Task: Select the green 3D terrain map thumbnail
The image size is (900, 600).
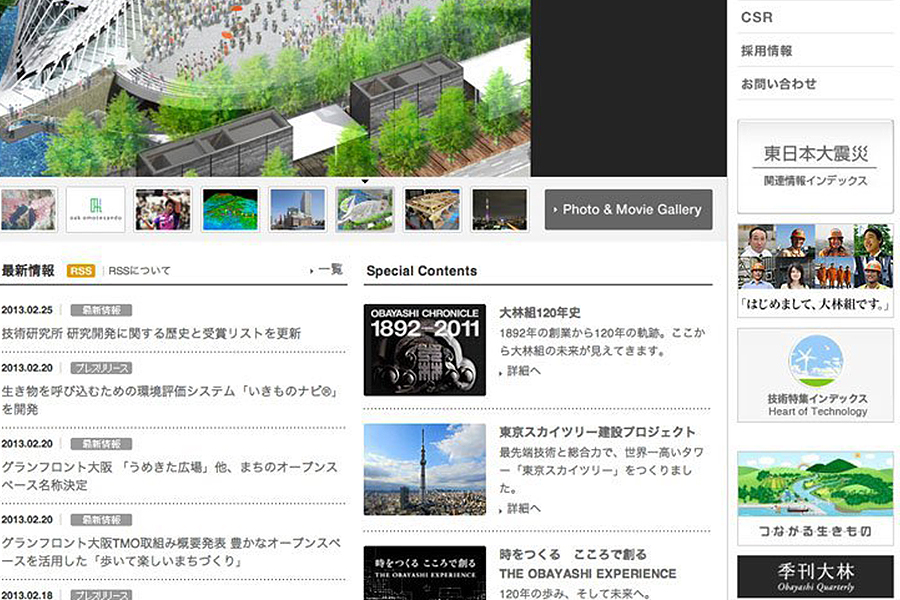Action: coord(230,210)
